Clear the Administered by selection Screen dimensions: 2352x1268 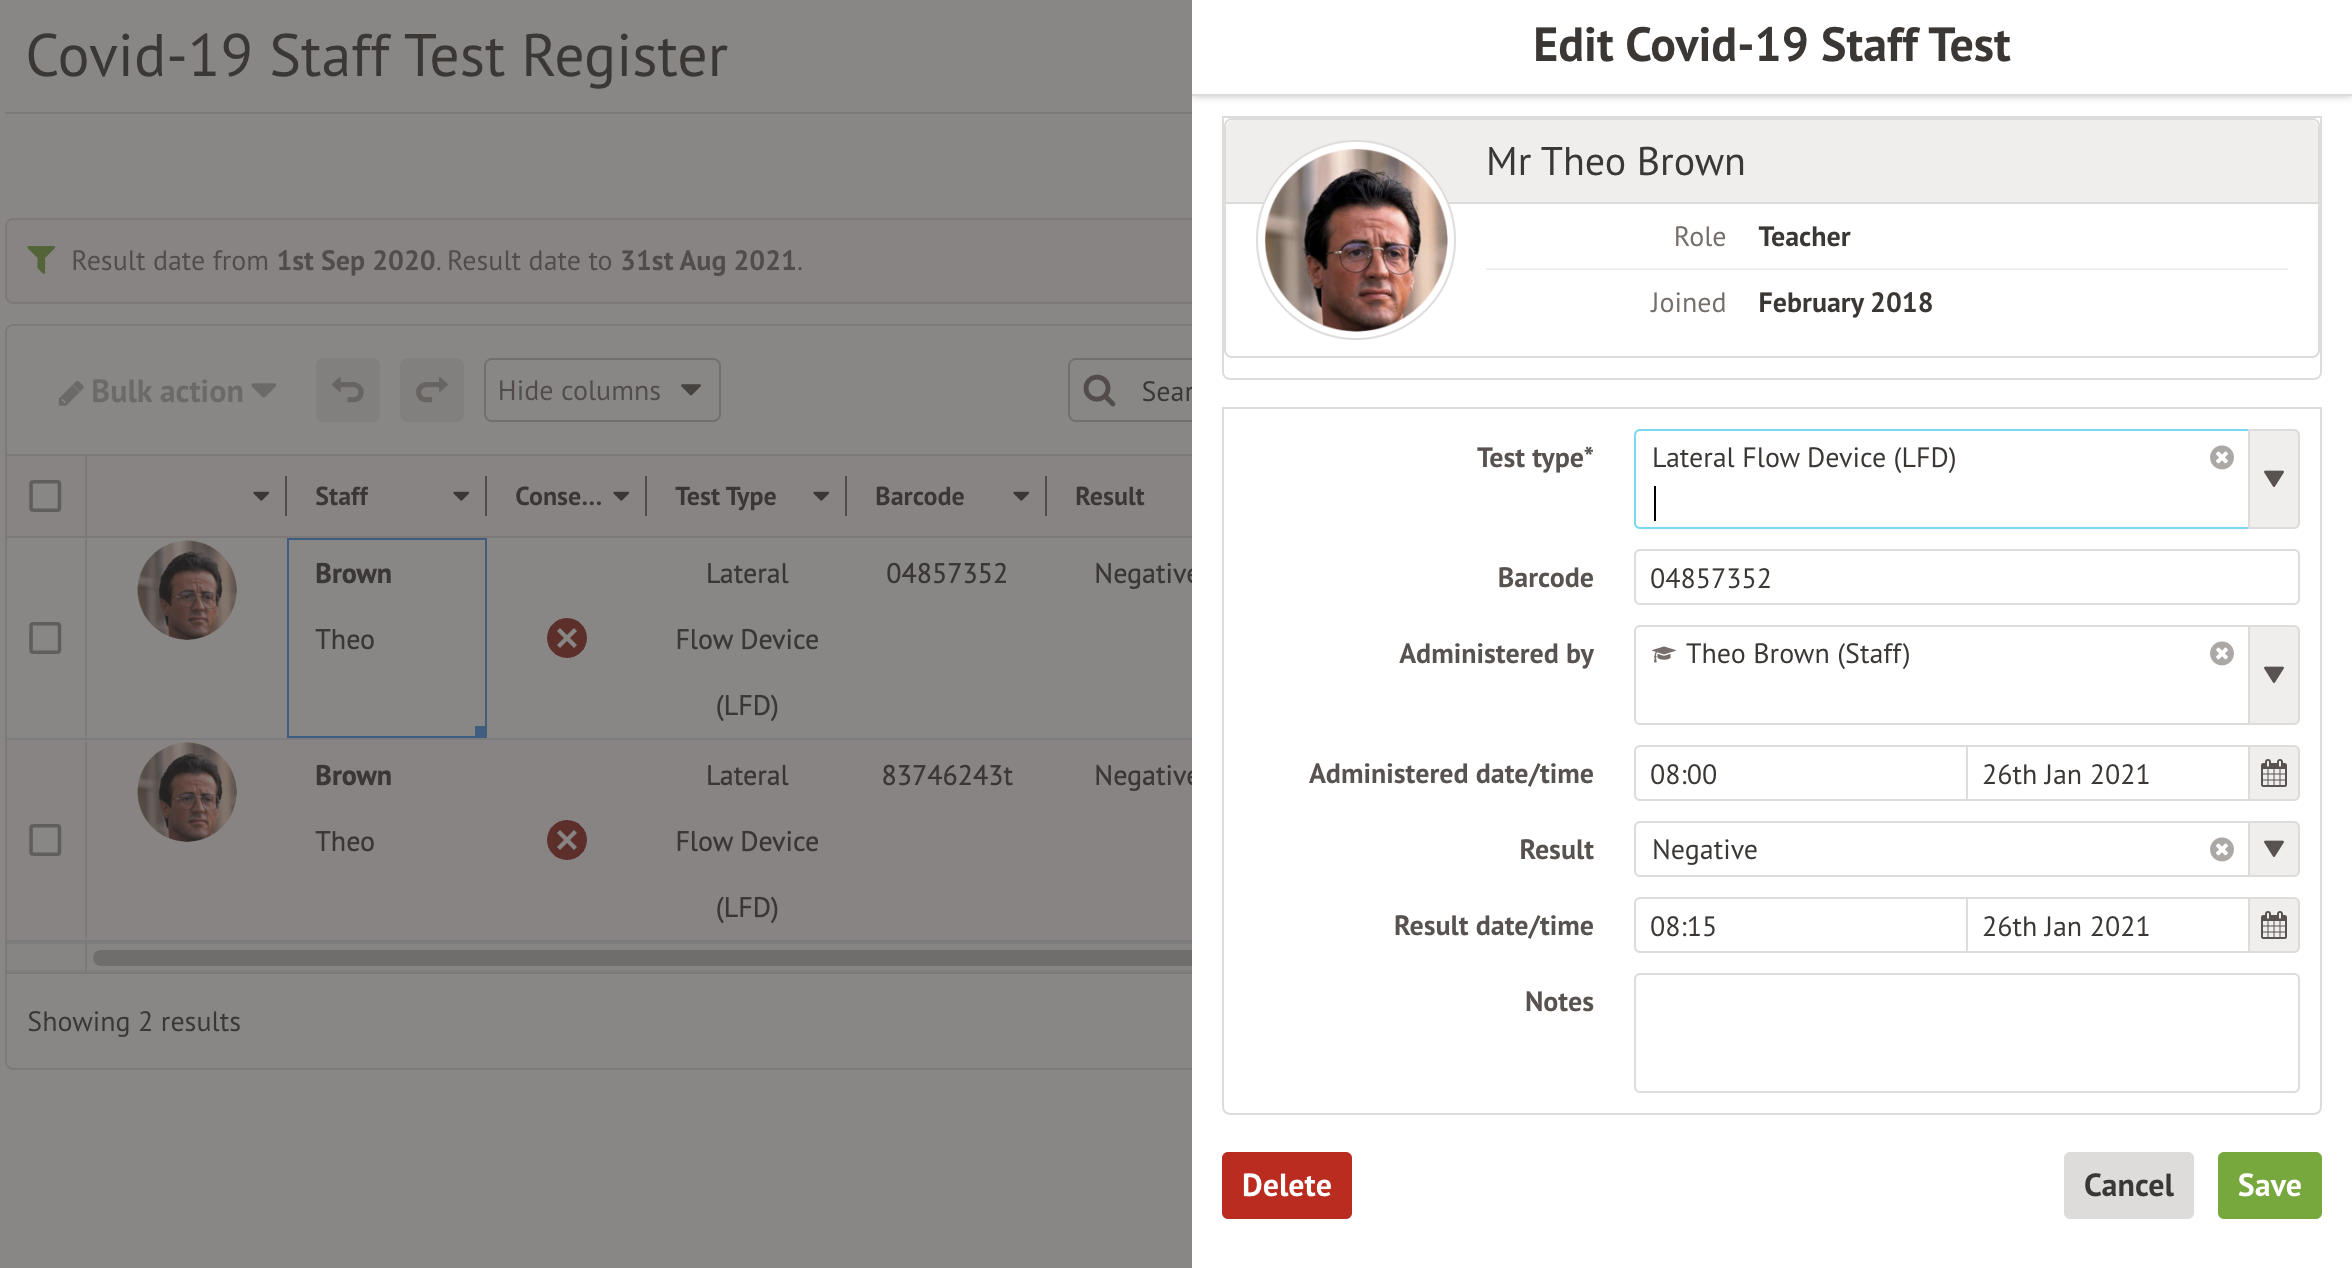click(2221, 654)
